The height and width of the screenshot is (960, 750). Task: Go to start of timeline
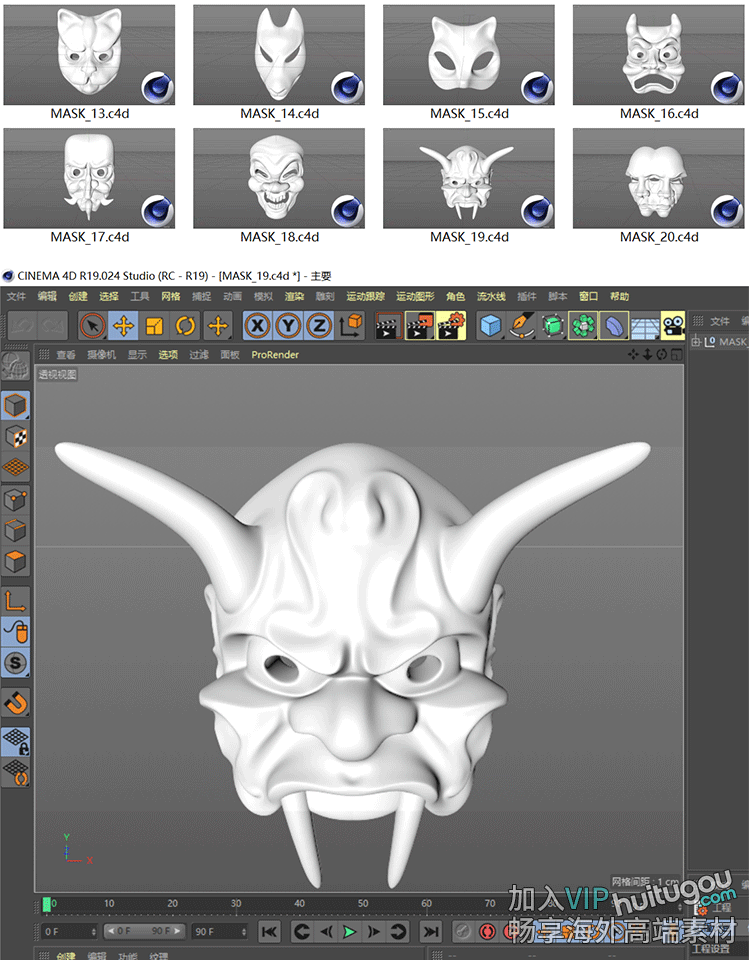[x=269, y=932]
